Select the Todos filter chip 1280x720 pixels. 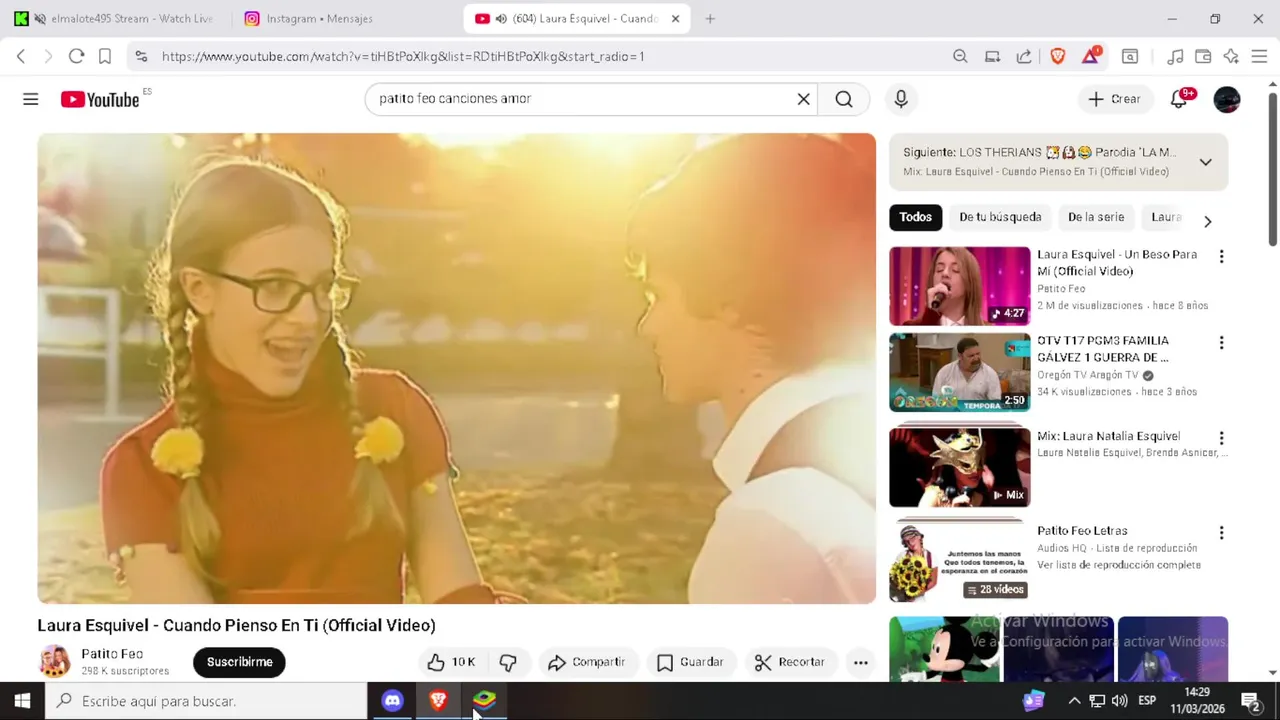click(915, 217)
